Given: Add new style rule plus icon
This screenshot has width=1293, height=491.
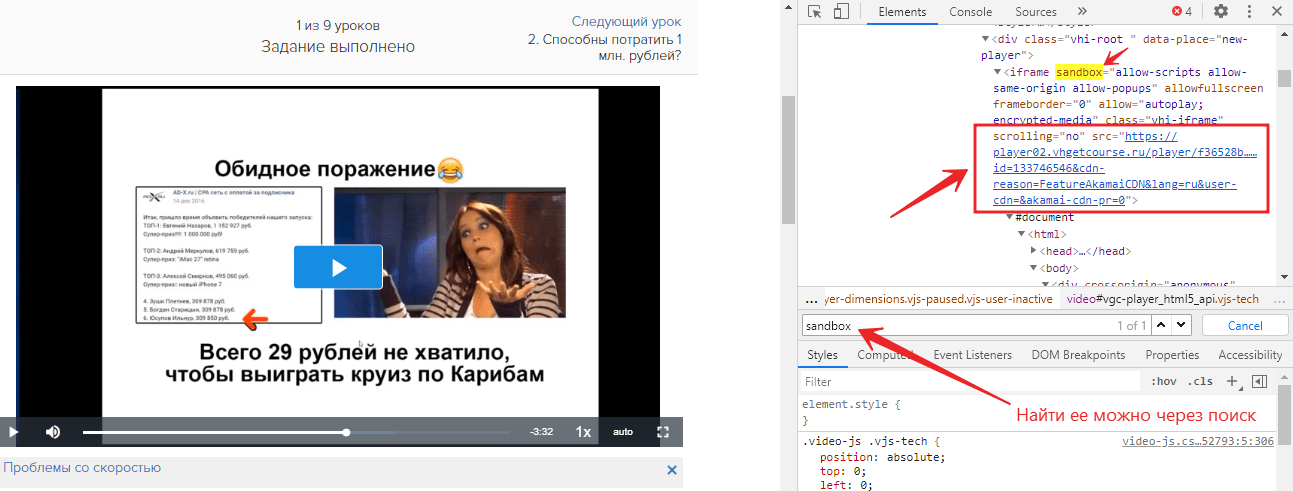Looking at the screenshot, I should click(1234, 382).
